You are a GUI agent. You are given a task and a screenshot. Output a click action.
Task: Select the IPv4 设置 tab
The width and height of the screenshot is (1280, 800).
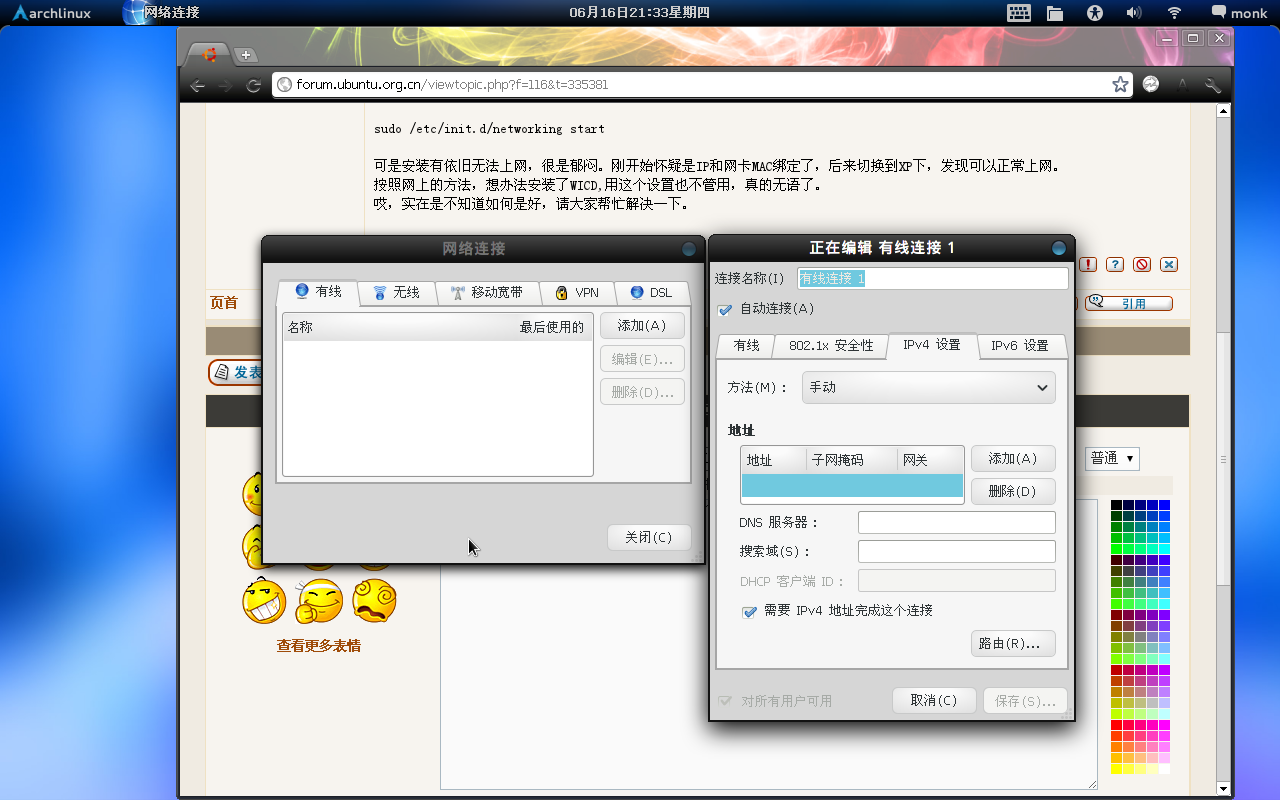(932, 344)
